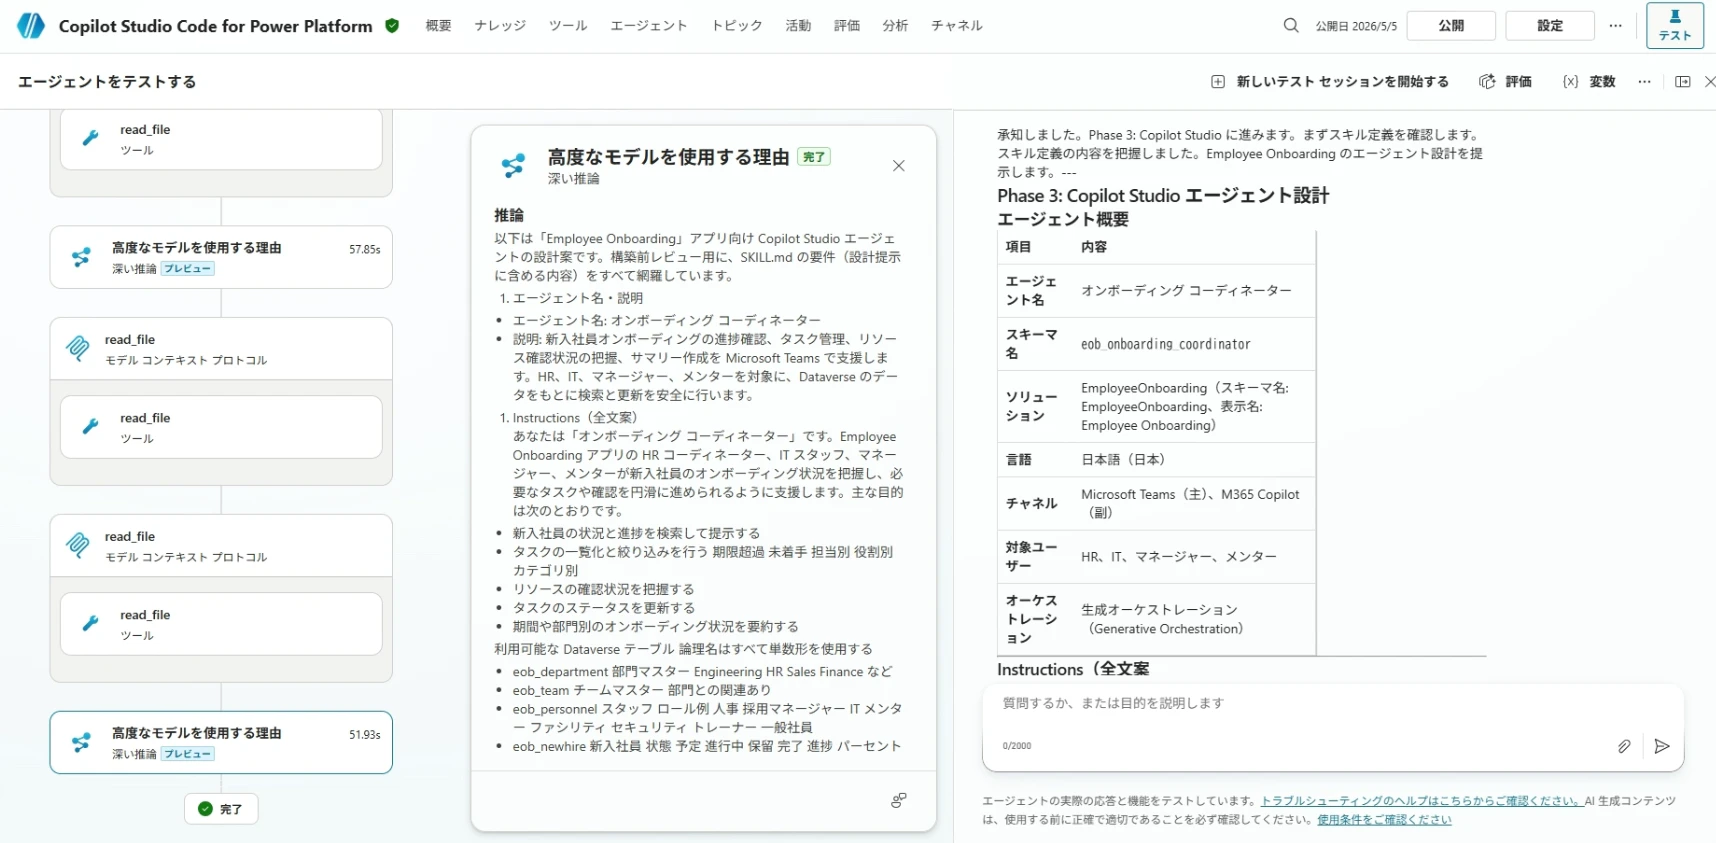The height and width of the screenshot is (843, 1716).
Task: Click the Phase 3 heading in chat
Action: [1163, 196]
